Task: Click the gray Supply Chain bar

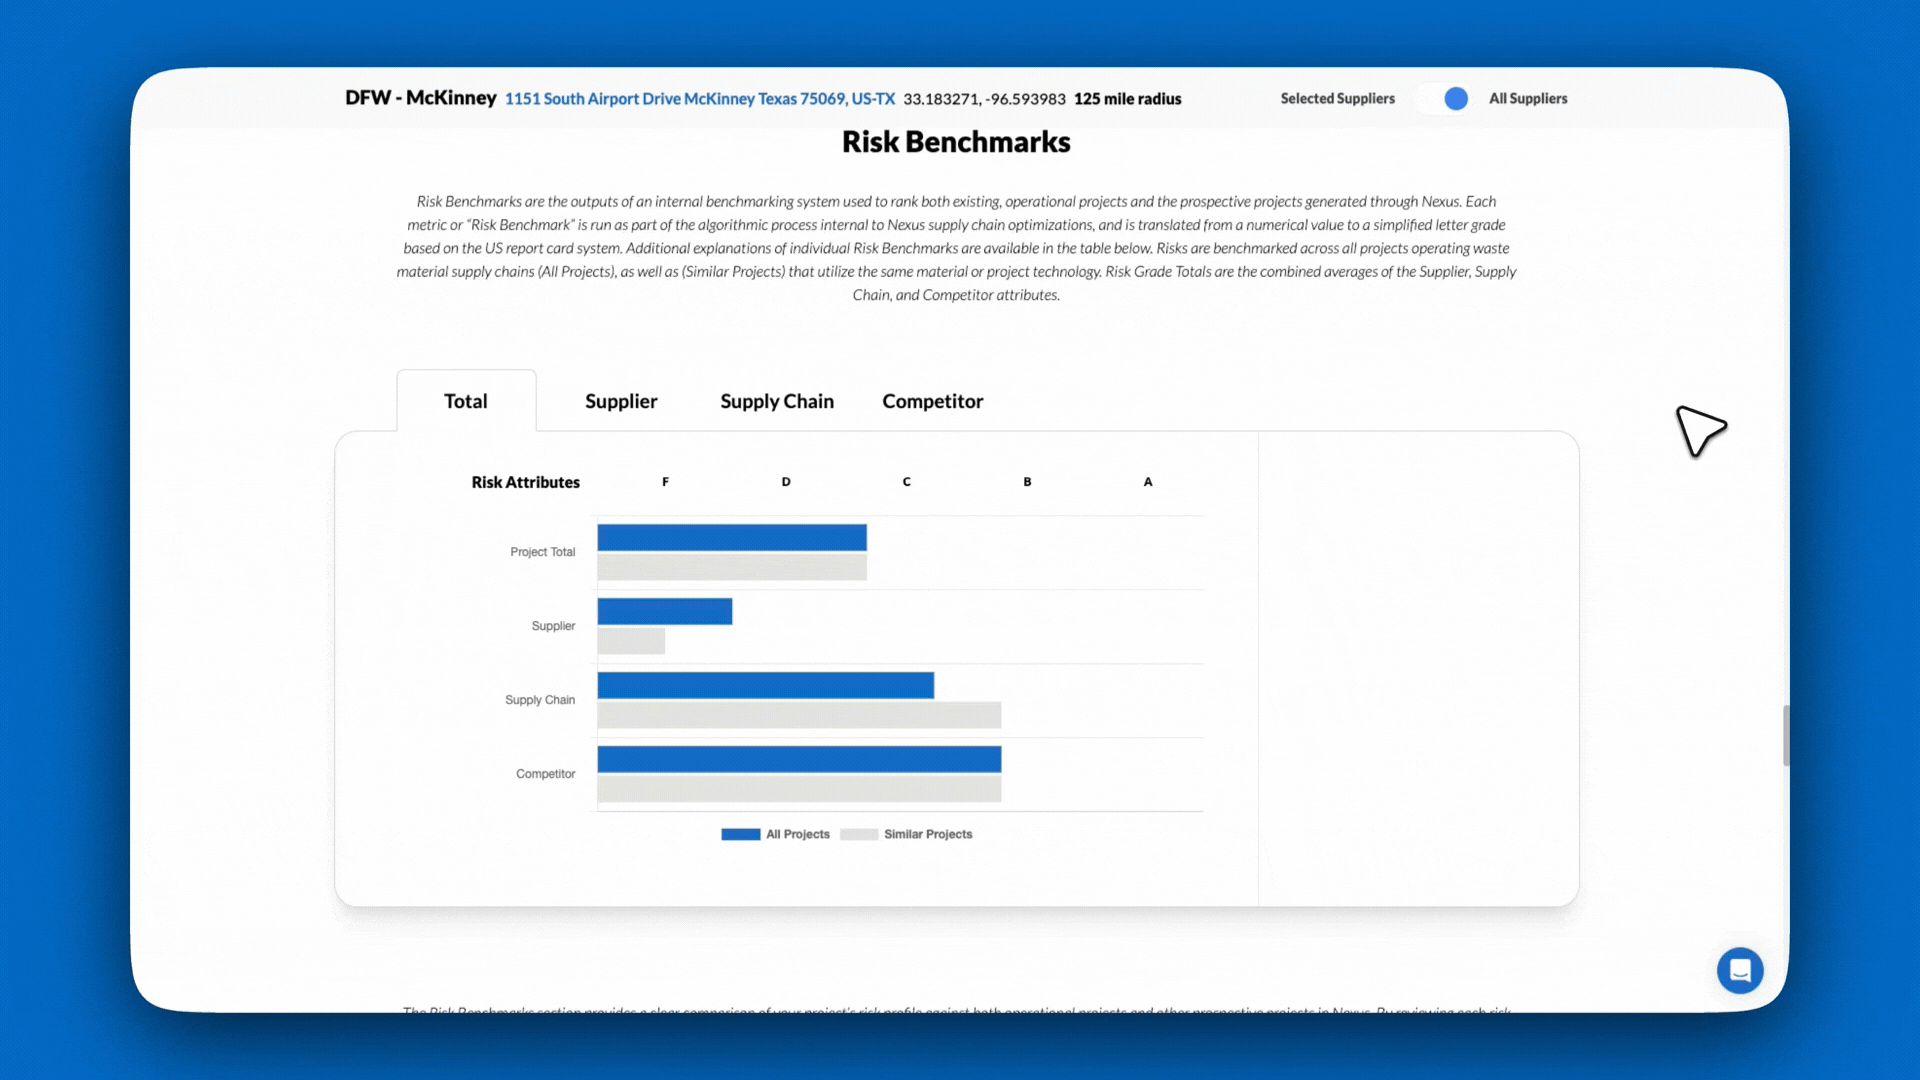Action: click(x=799, y=715)
